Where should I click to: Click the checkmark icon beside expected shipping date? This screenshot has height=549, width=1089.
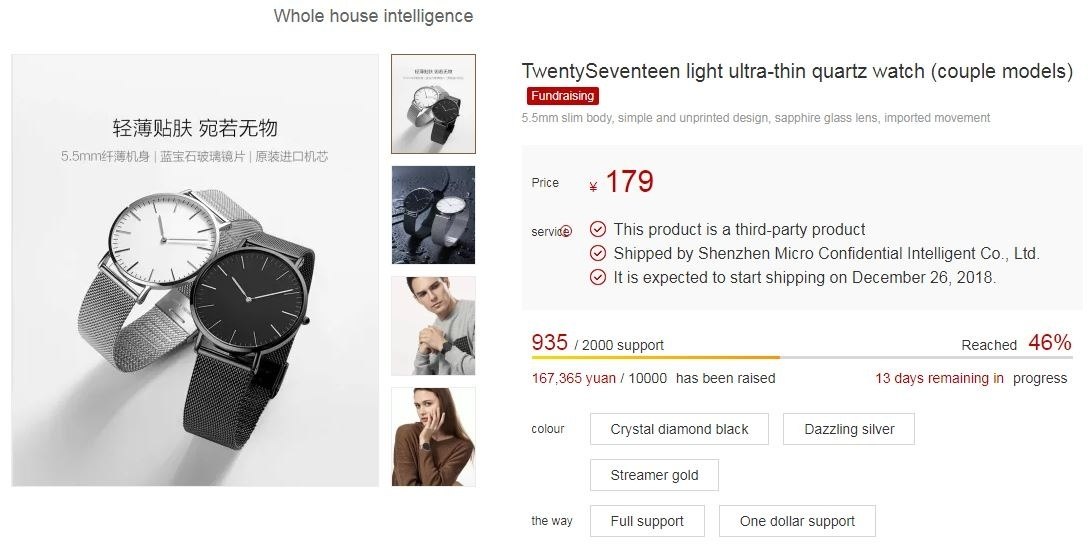click(598, 277)
